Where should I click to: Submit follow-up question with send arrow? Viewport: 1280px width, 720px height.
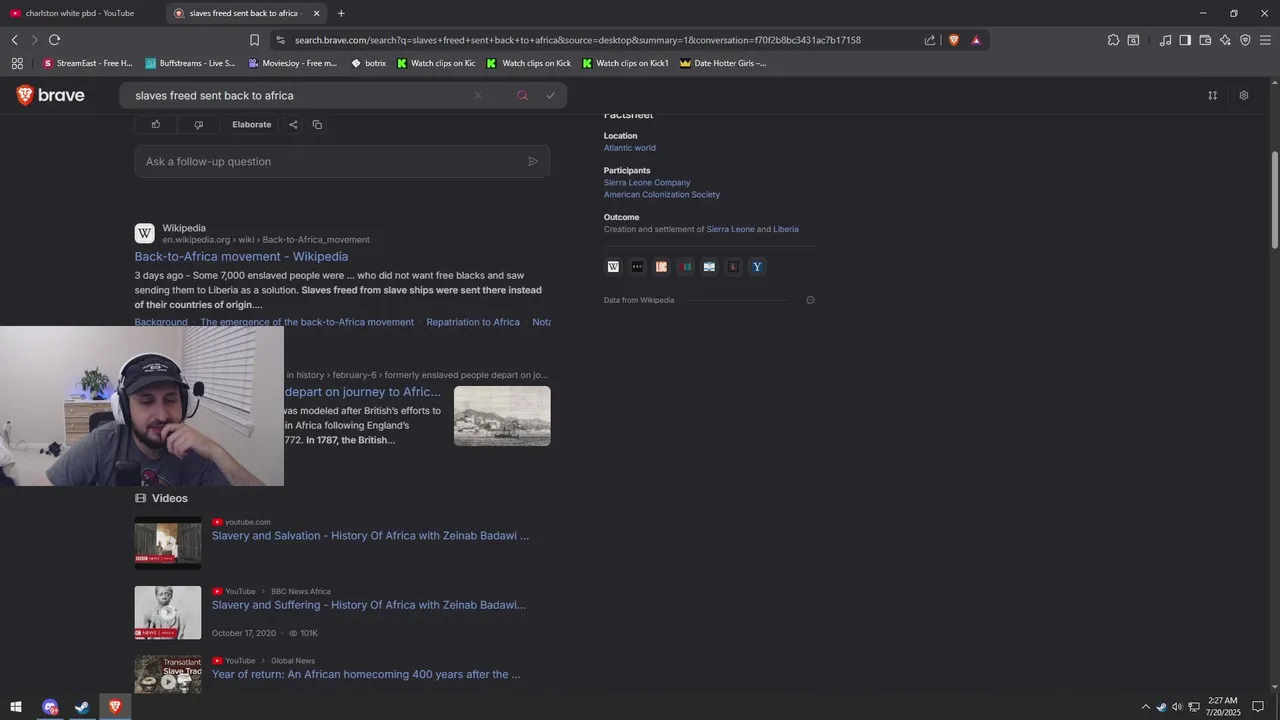tap(533, 161)
